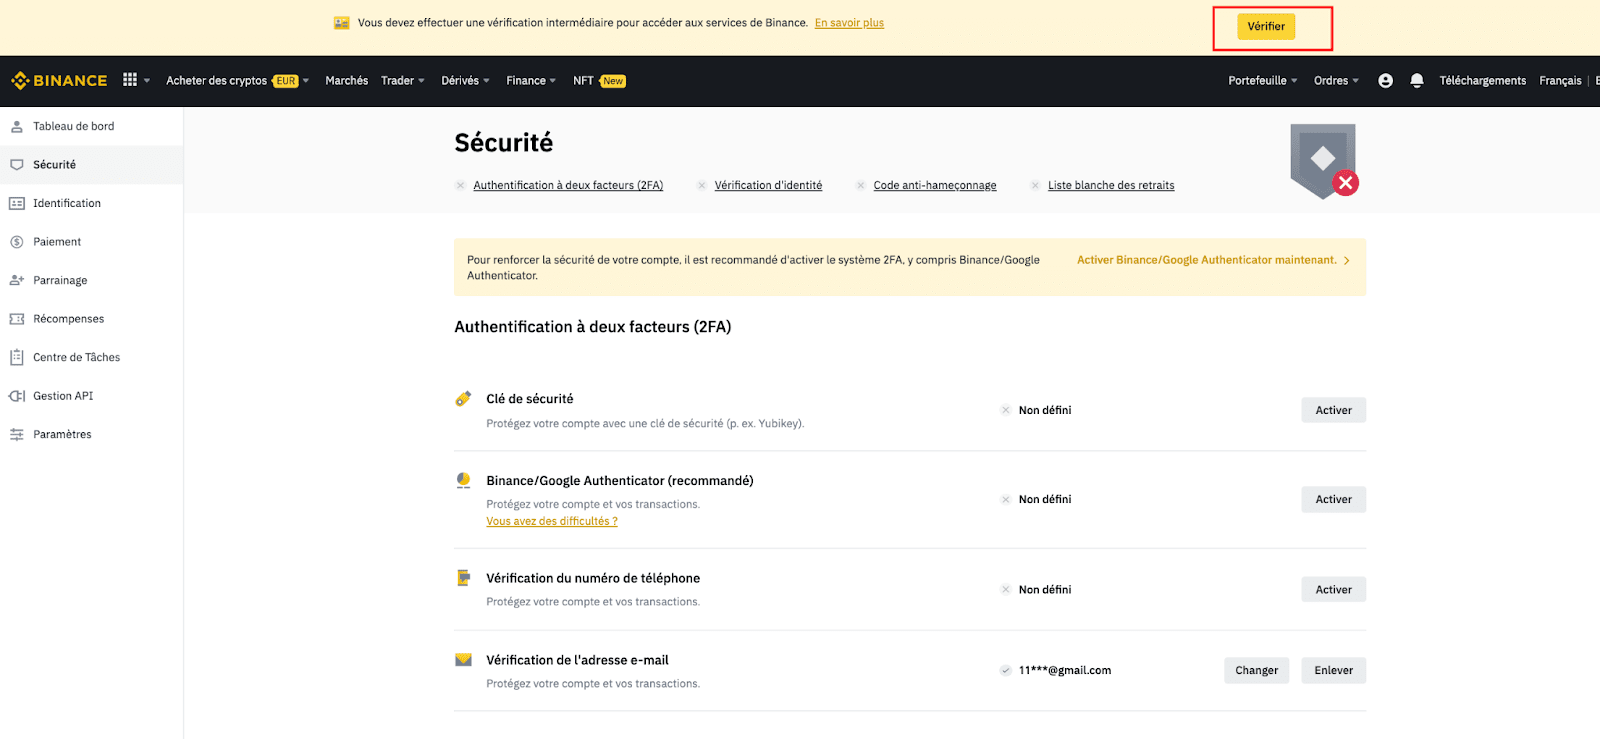Expand the Portefeuille dropdown

point(1294,81)
